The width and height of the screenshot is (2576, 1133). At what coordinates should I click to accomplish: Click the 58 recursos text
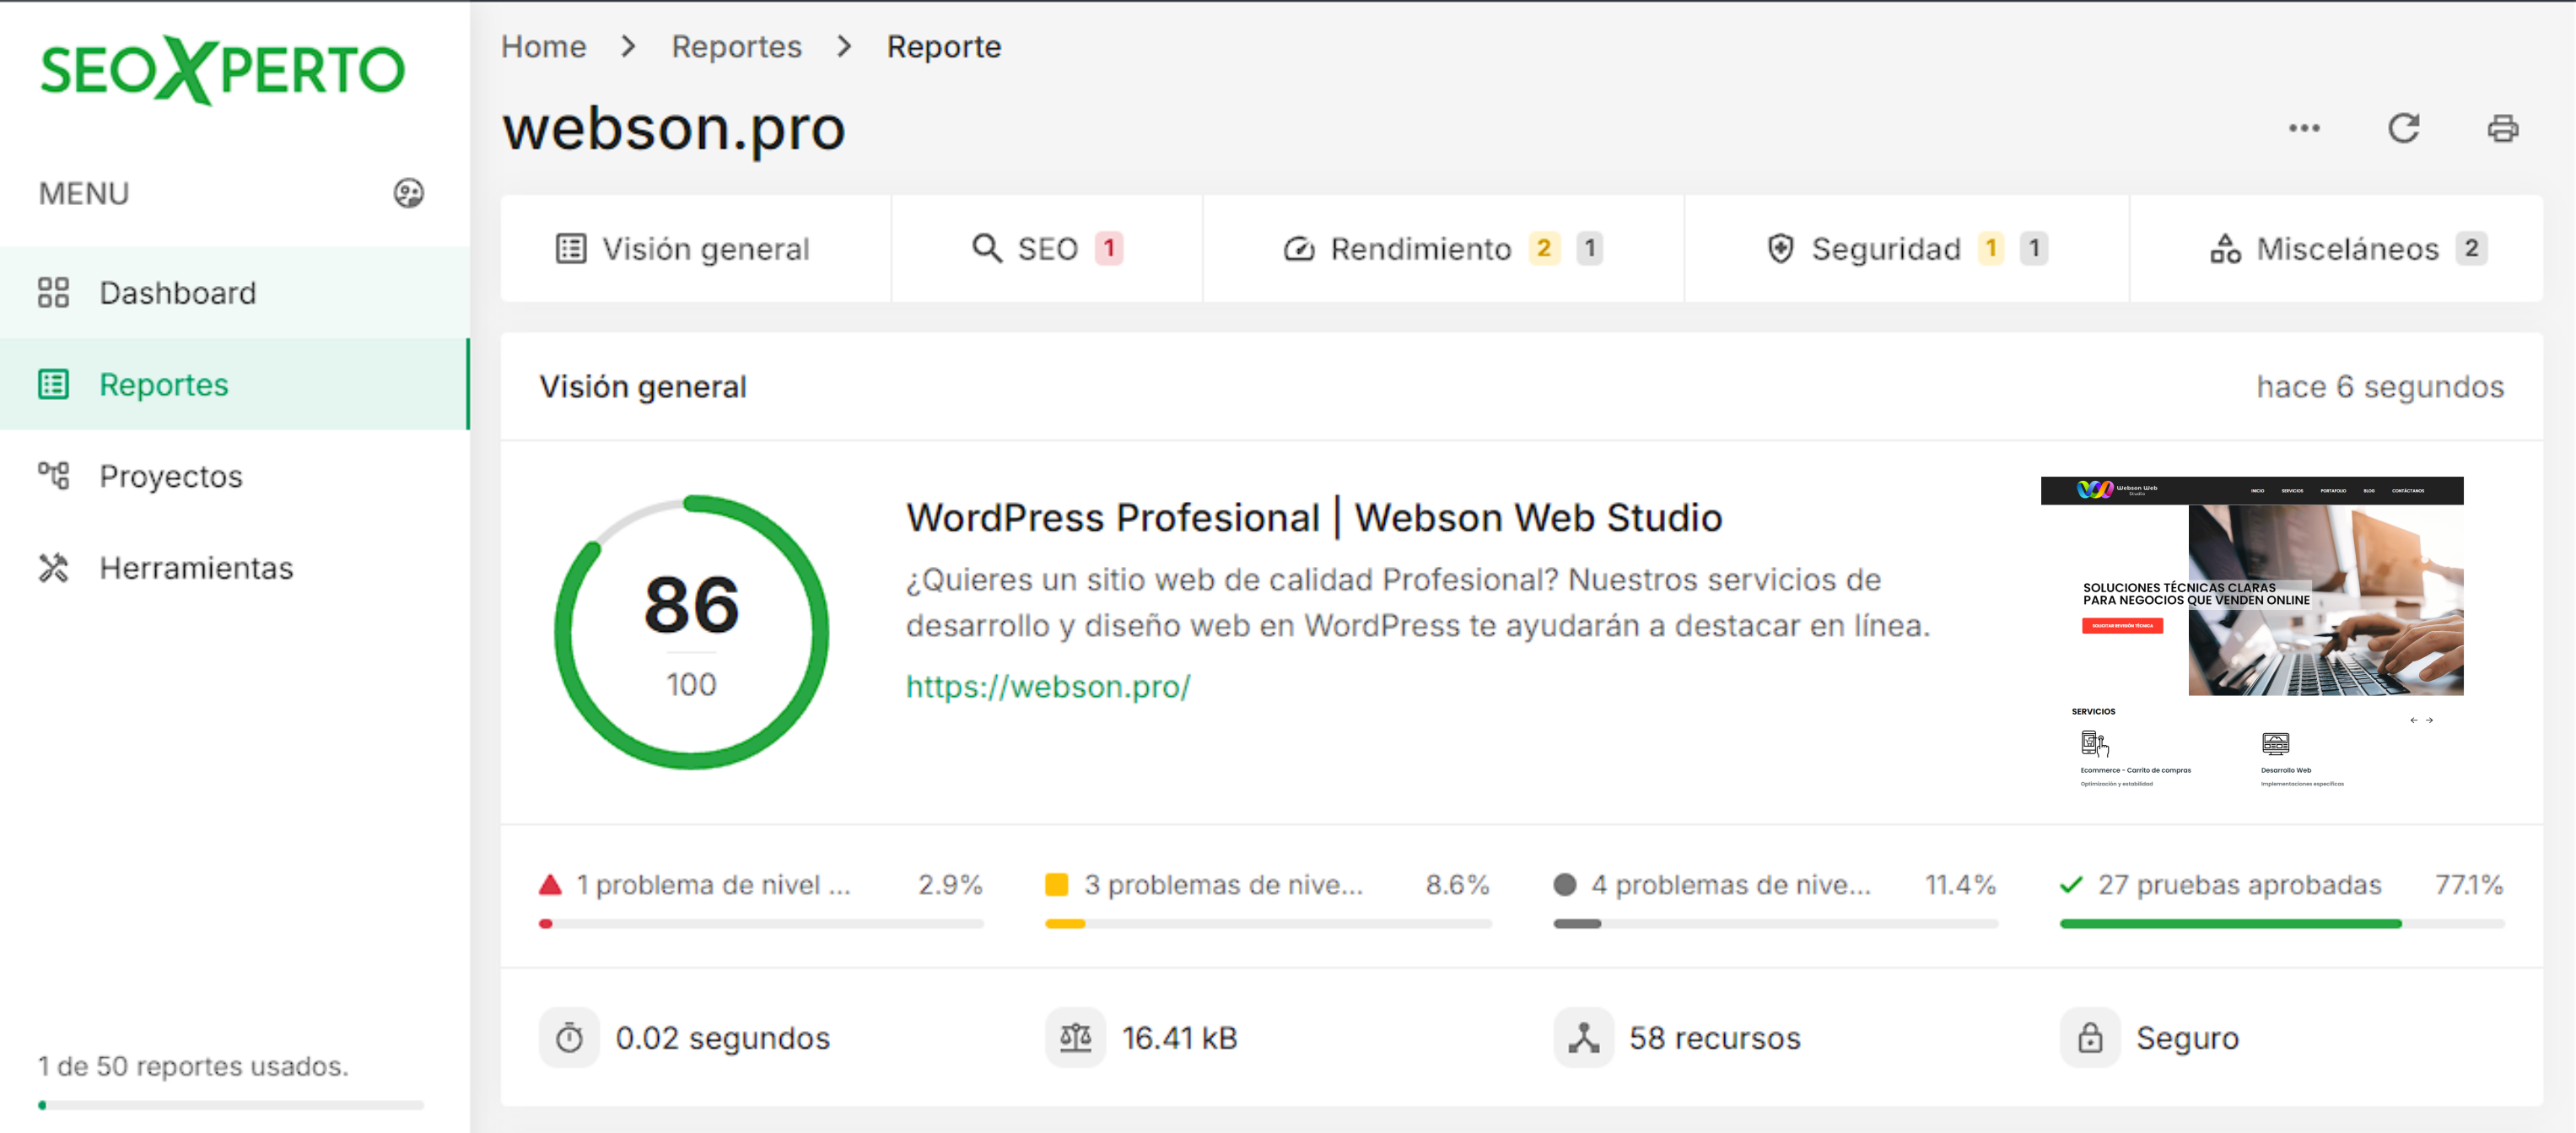click(1715, 1038)
